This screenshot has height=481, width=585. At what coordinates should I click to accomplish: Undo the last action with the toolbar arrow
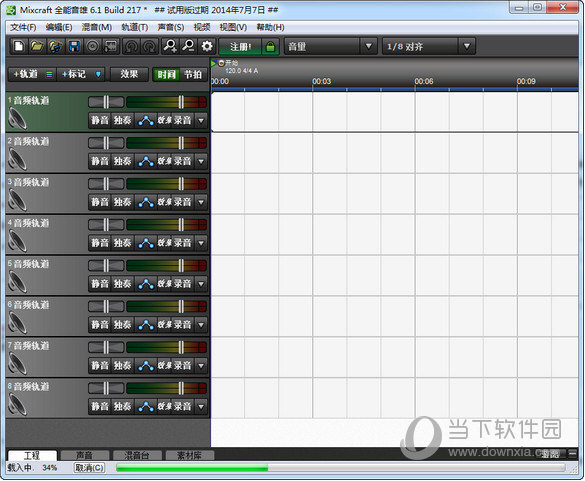tap(131, 46)
